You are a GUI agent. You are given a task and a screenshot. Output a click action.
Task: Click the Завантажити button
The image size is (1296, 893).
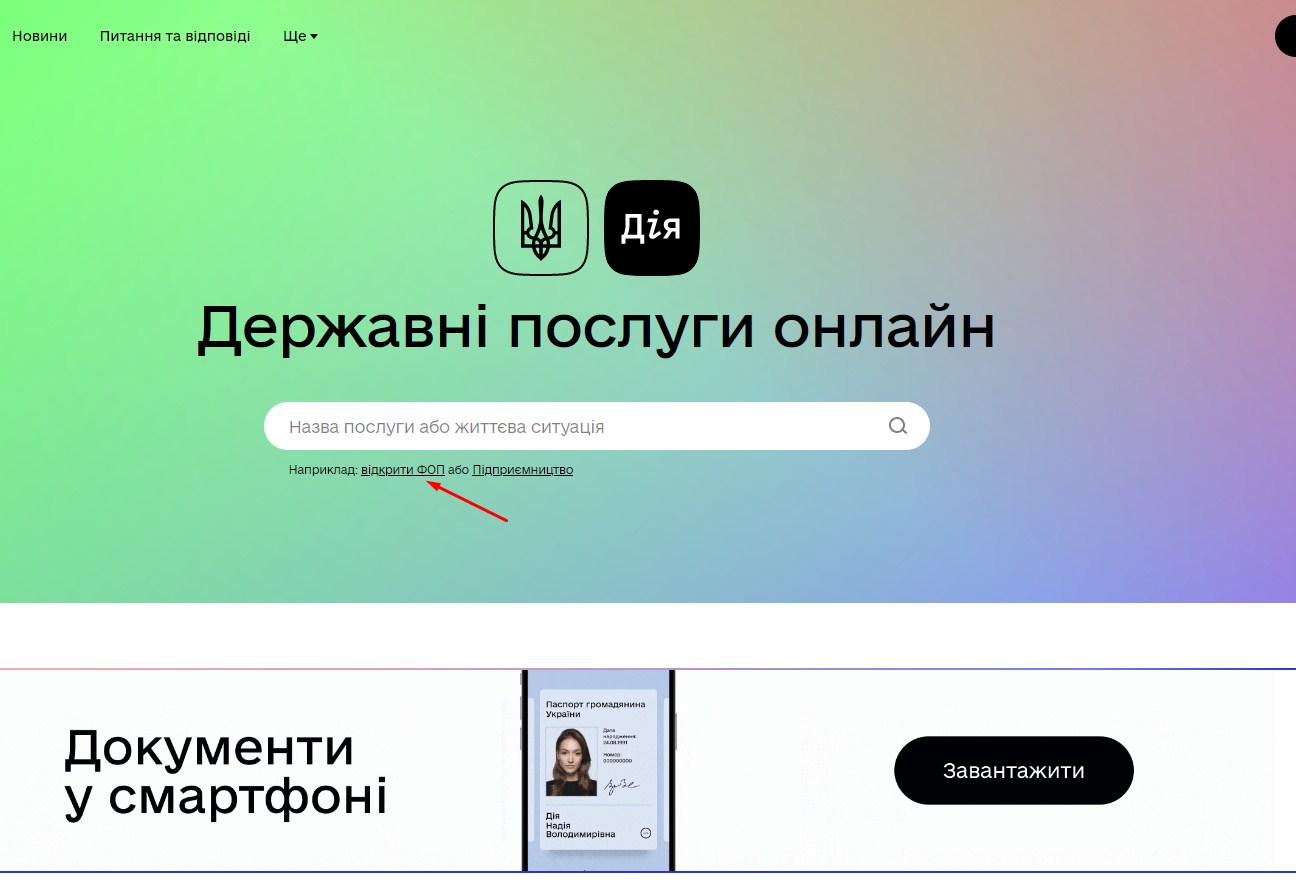(x=1014, y=771)
